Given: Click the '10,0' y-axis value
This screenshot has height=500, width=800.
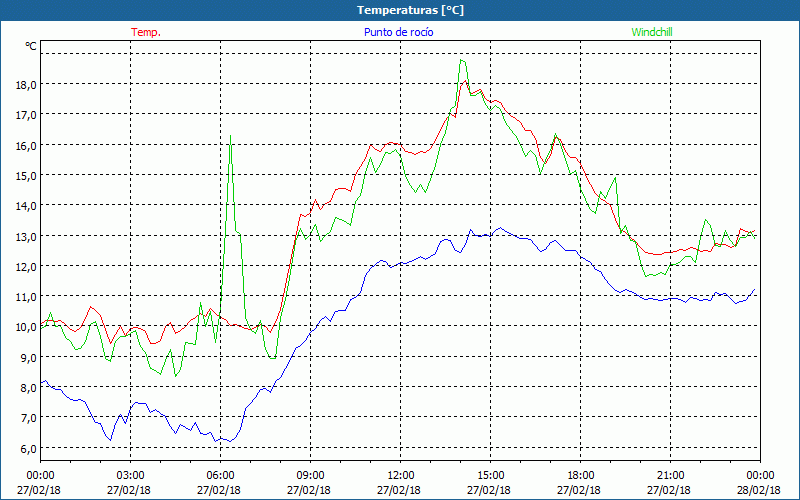Looking at the screenshot, I should [26, 327].
